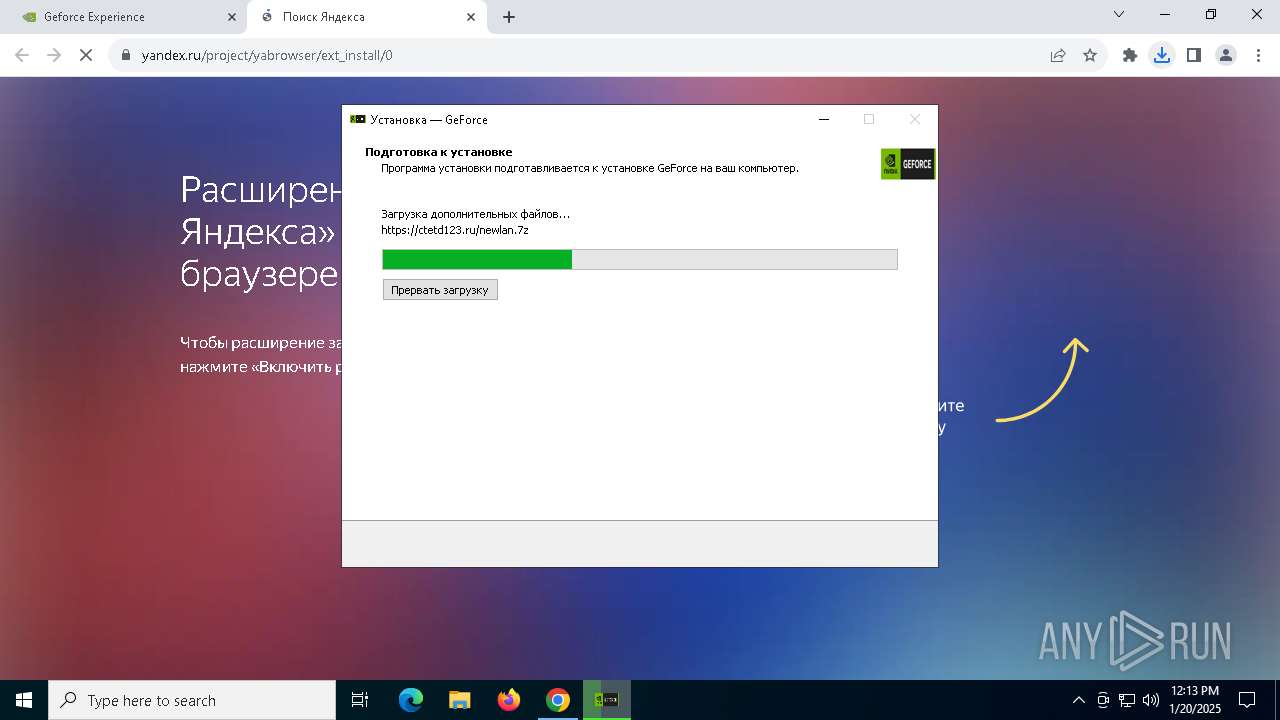1280x720 pixels.
Task: Go forward in browser history
Action: tap(54, 55)
